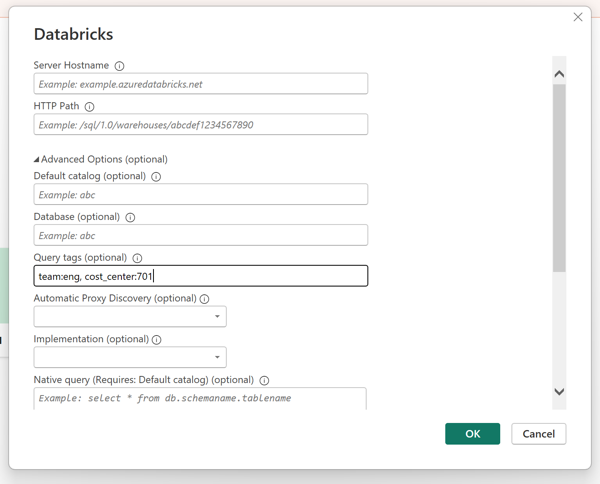Cancel the Databricks connection dialog
The height and width of the screenshot is (484, 600).
tap(539, 434)
